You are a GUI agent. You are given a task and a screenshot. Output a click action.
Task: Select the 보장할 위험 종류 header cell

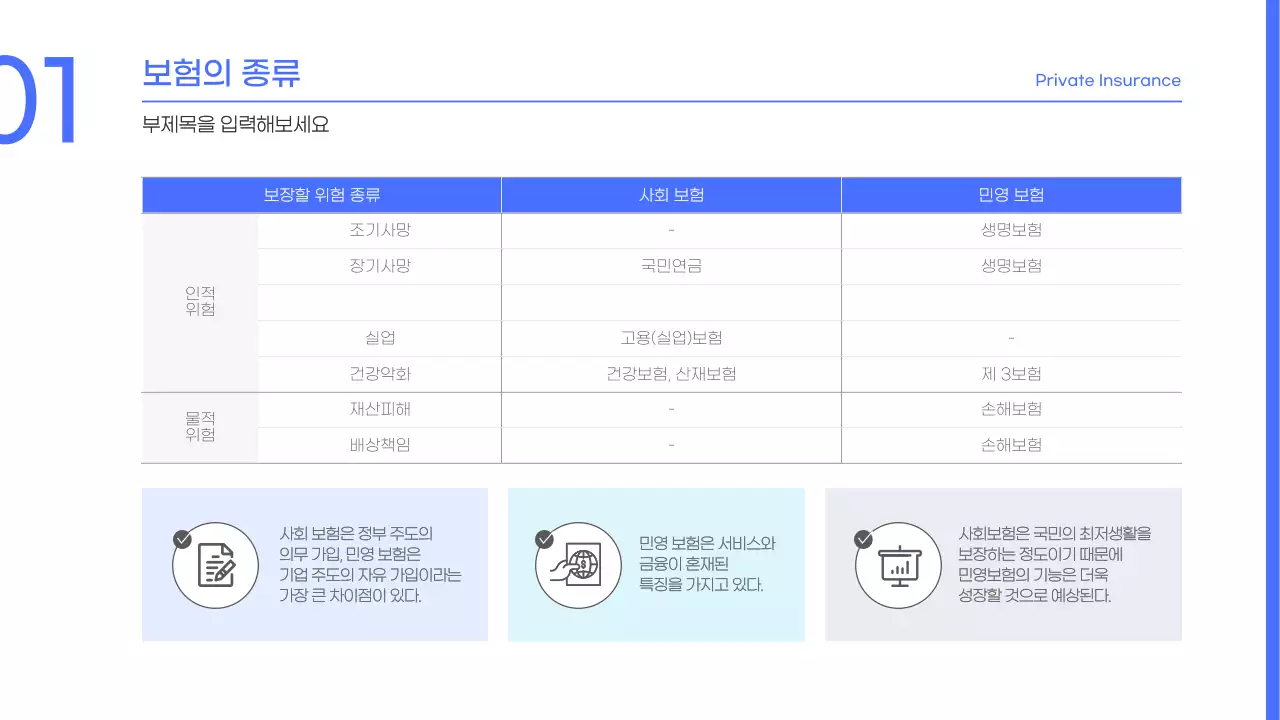(321, 194)
